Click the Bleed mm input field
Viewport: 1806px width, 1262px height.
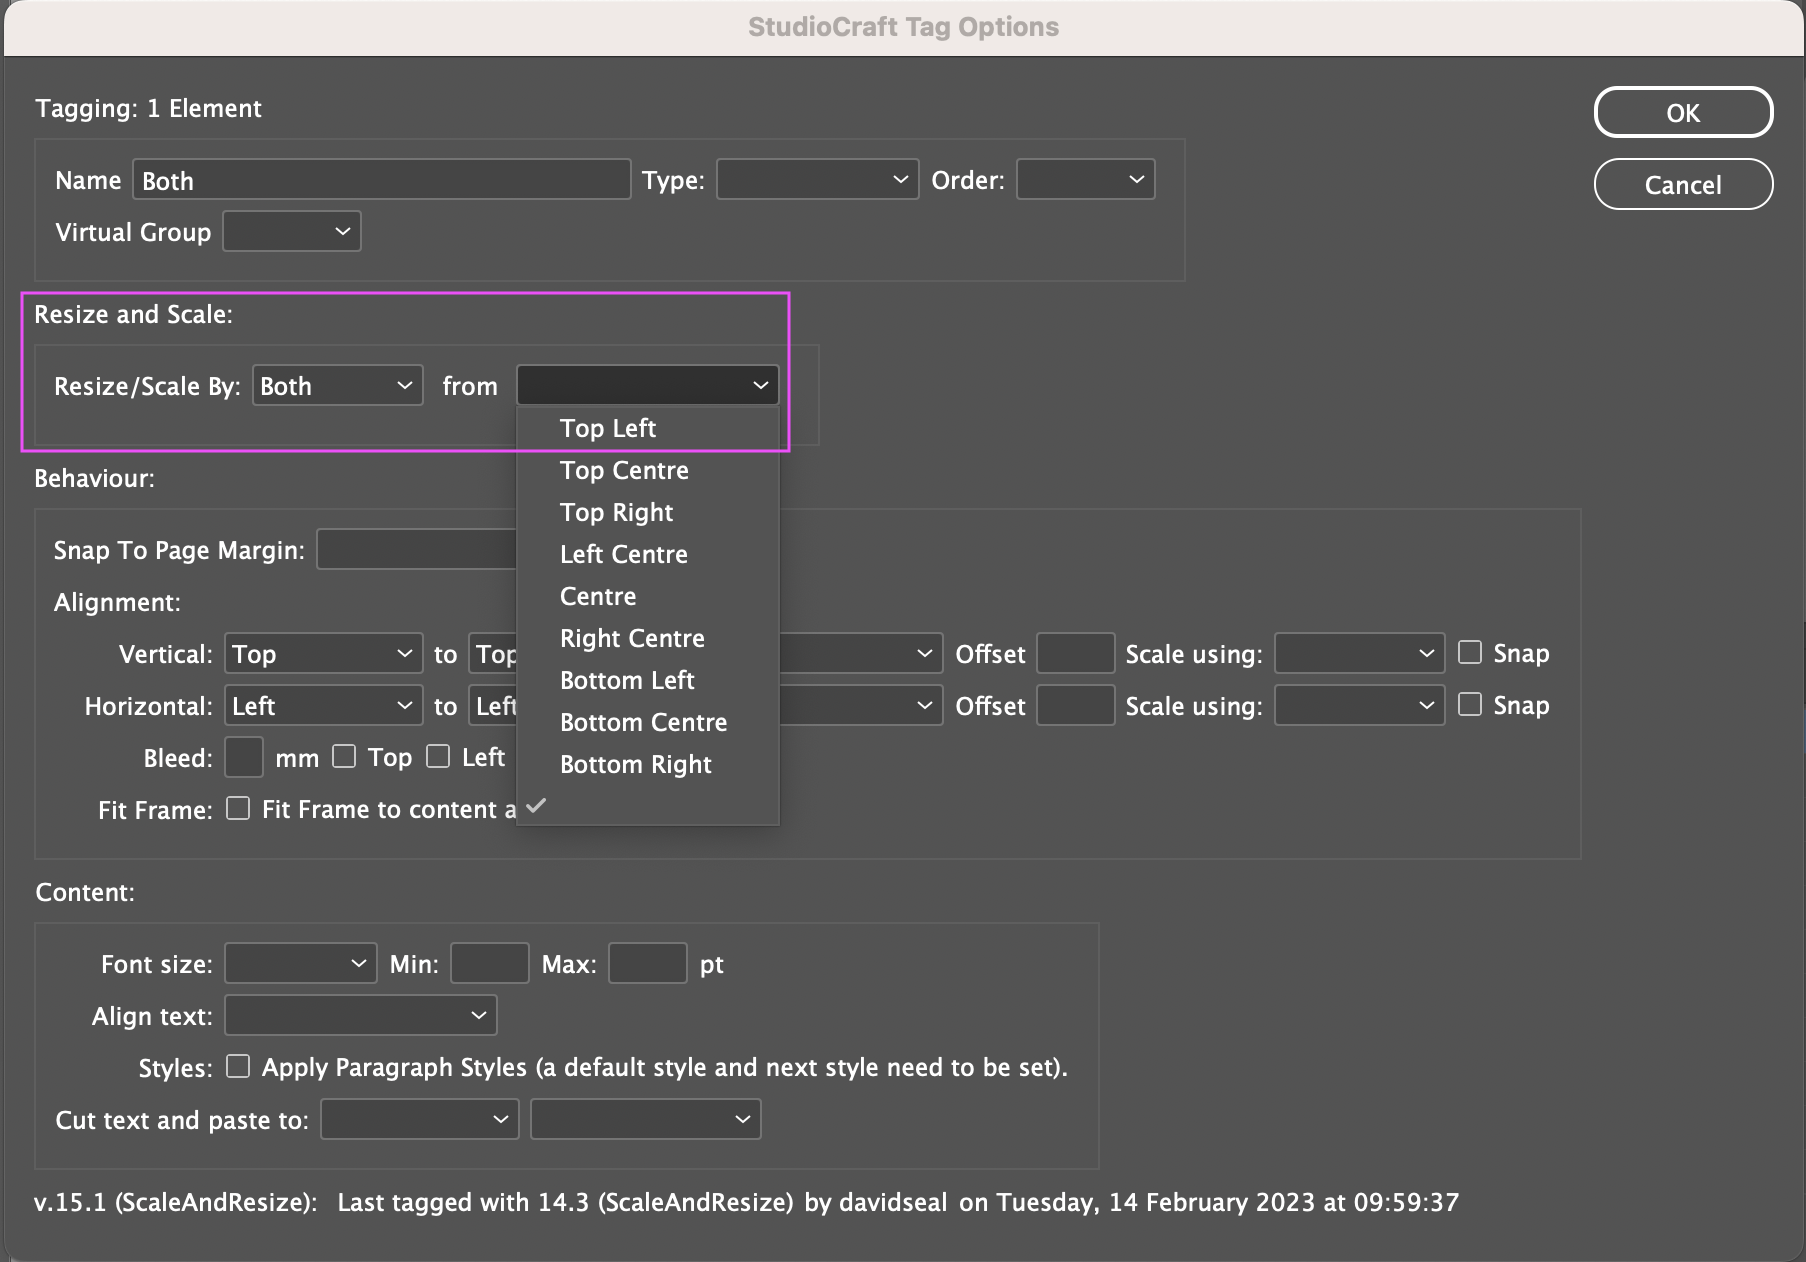[243, 758]
